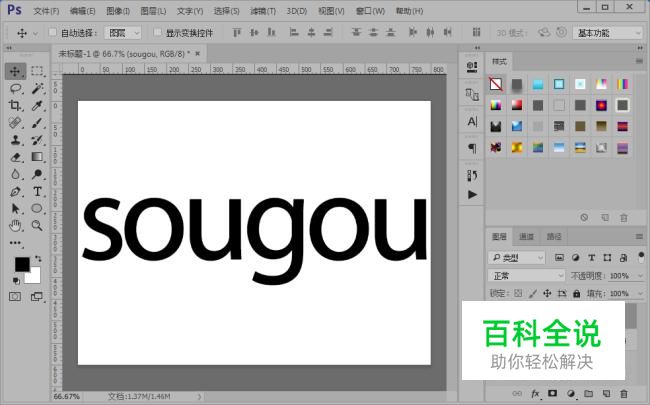Select the Pen tool
Screen dimensions: 650x405
tap(15, 192)
